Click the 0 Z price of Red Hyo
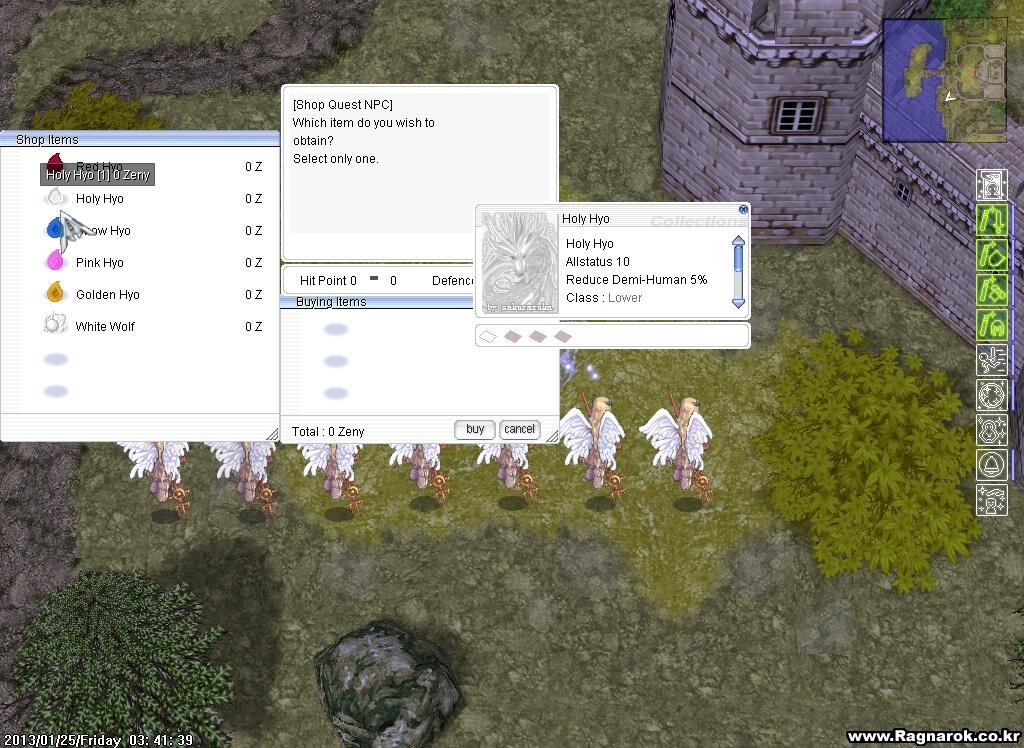This screenshot has height=748, width=1024. point(253,167)
